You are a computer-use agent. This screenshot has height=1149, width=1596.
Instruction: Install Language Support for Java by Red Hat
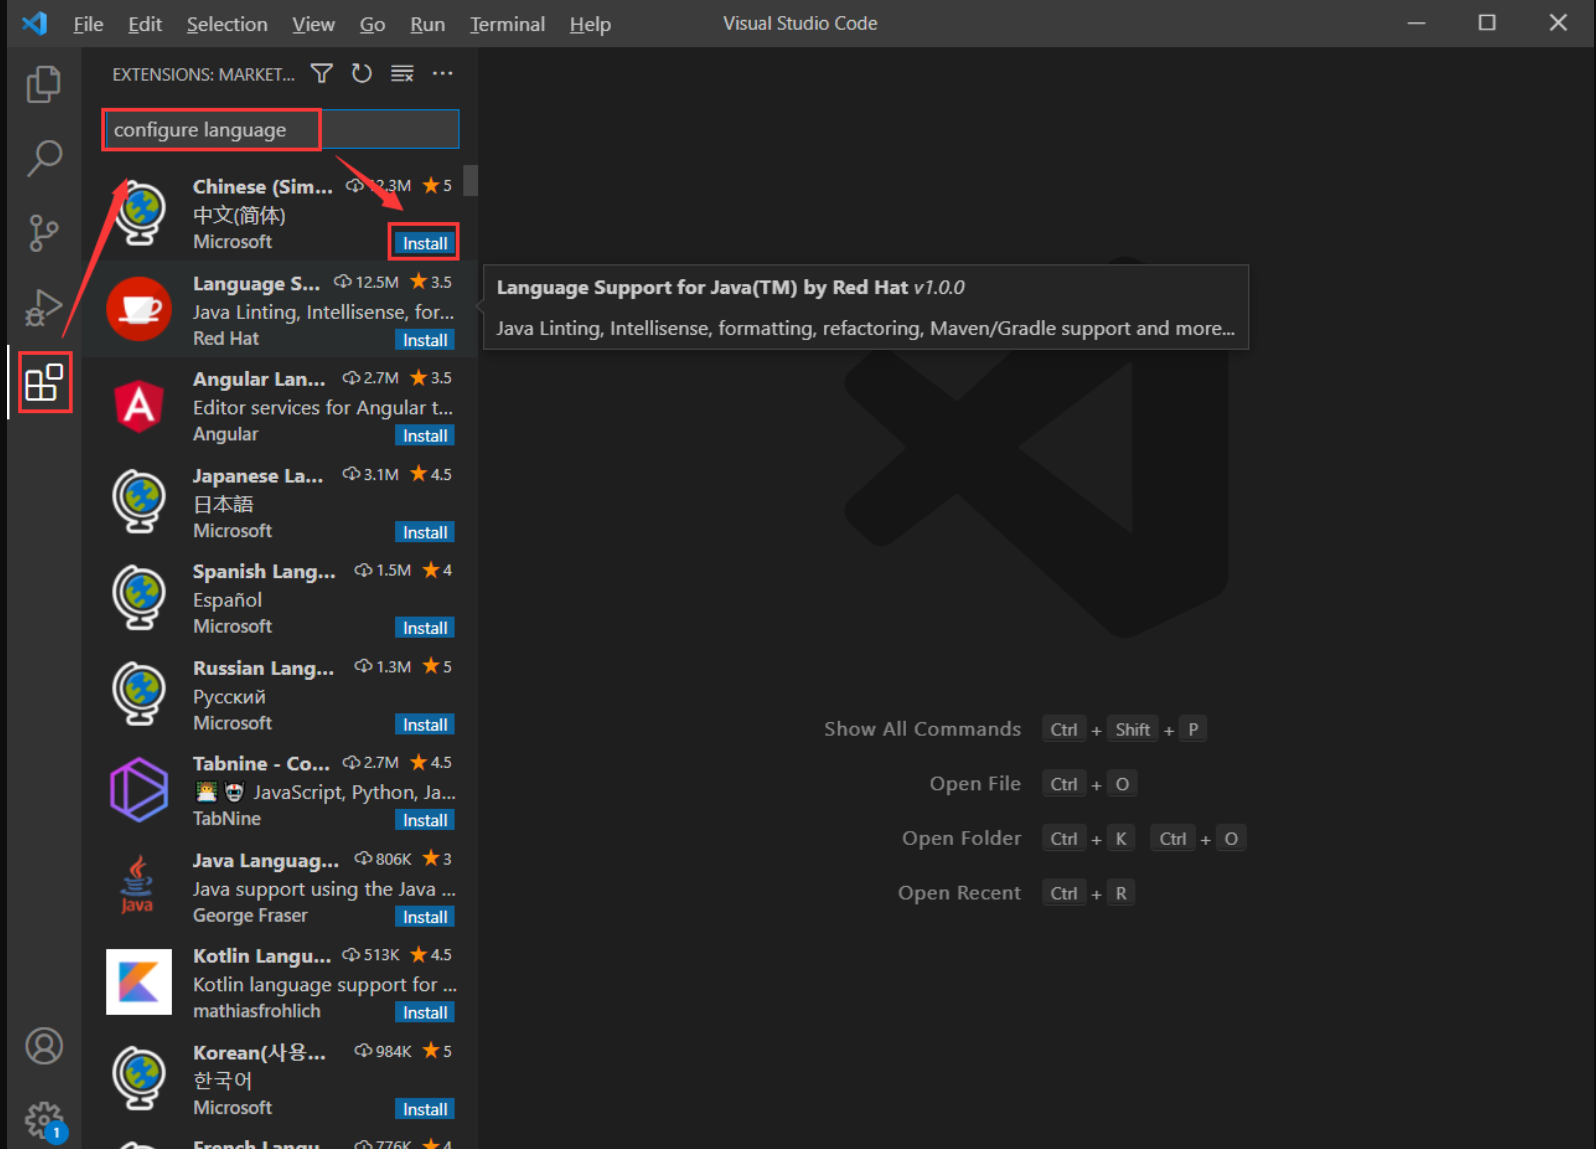click(x=425, y=340)
